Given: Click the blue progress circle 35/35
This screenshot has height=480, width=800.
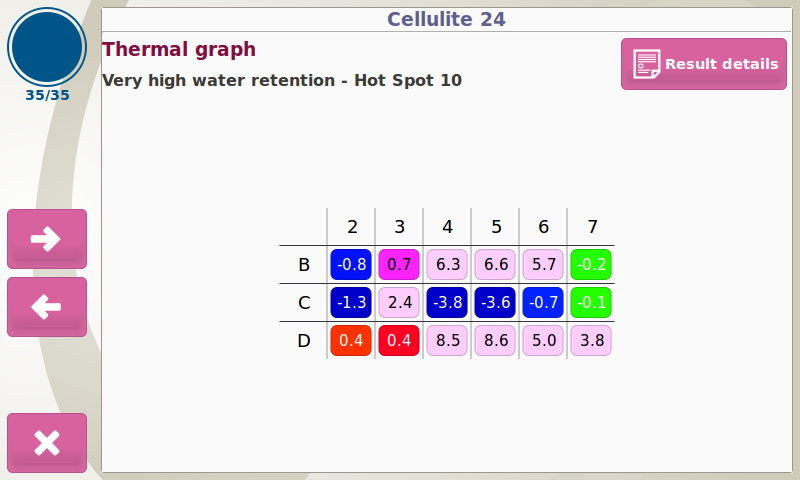Looking at the screenshot, I should pos(47,46).
